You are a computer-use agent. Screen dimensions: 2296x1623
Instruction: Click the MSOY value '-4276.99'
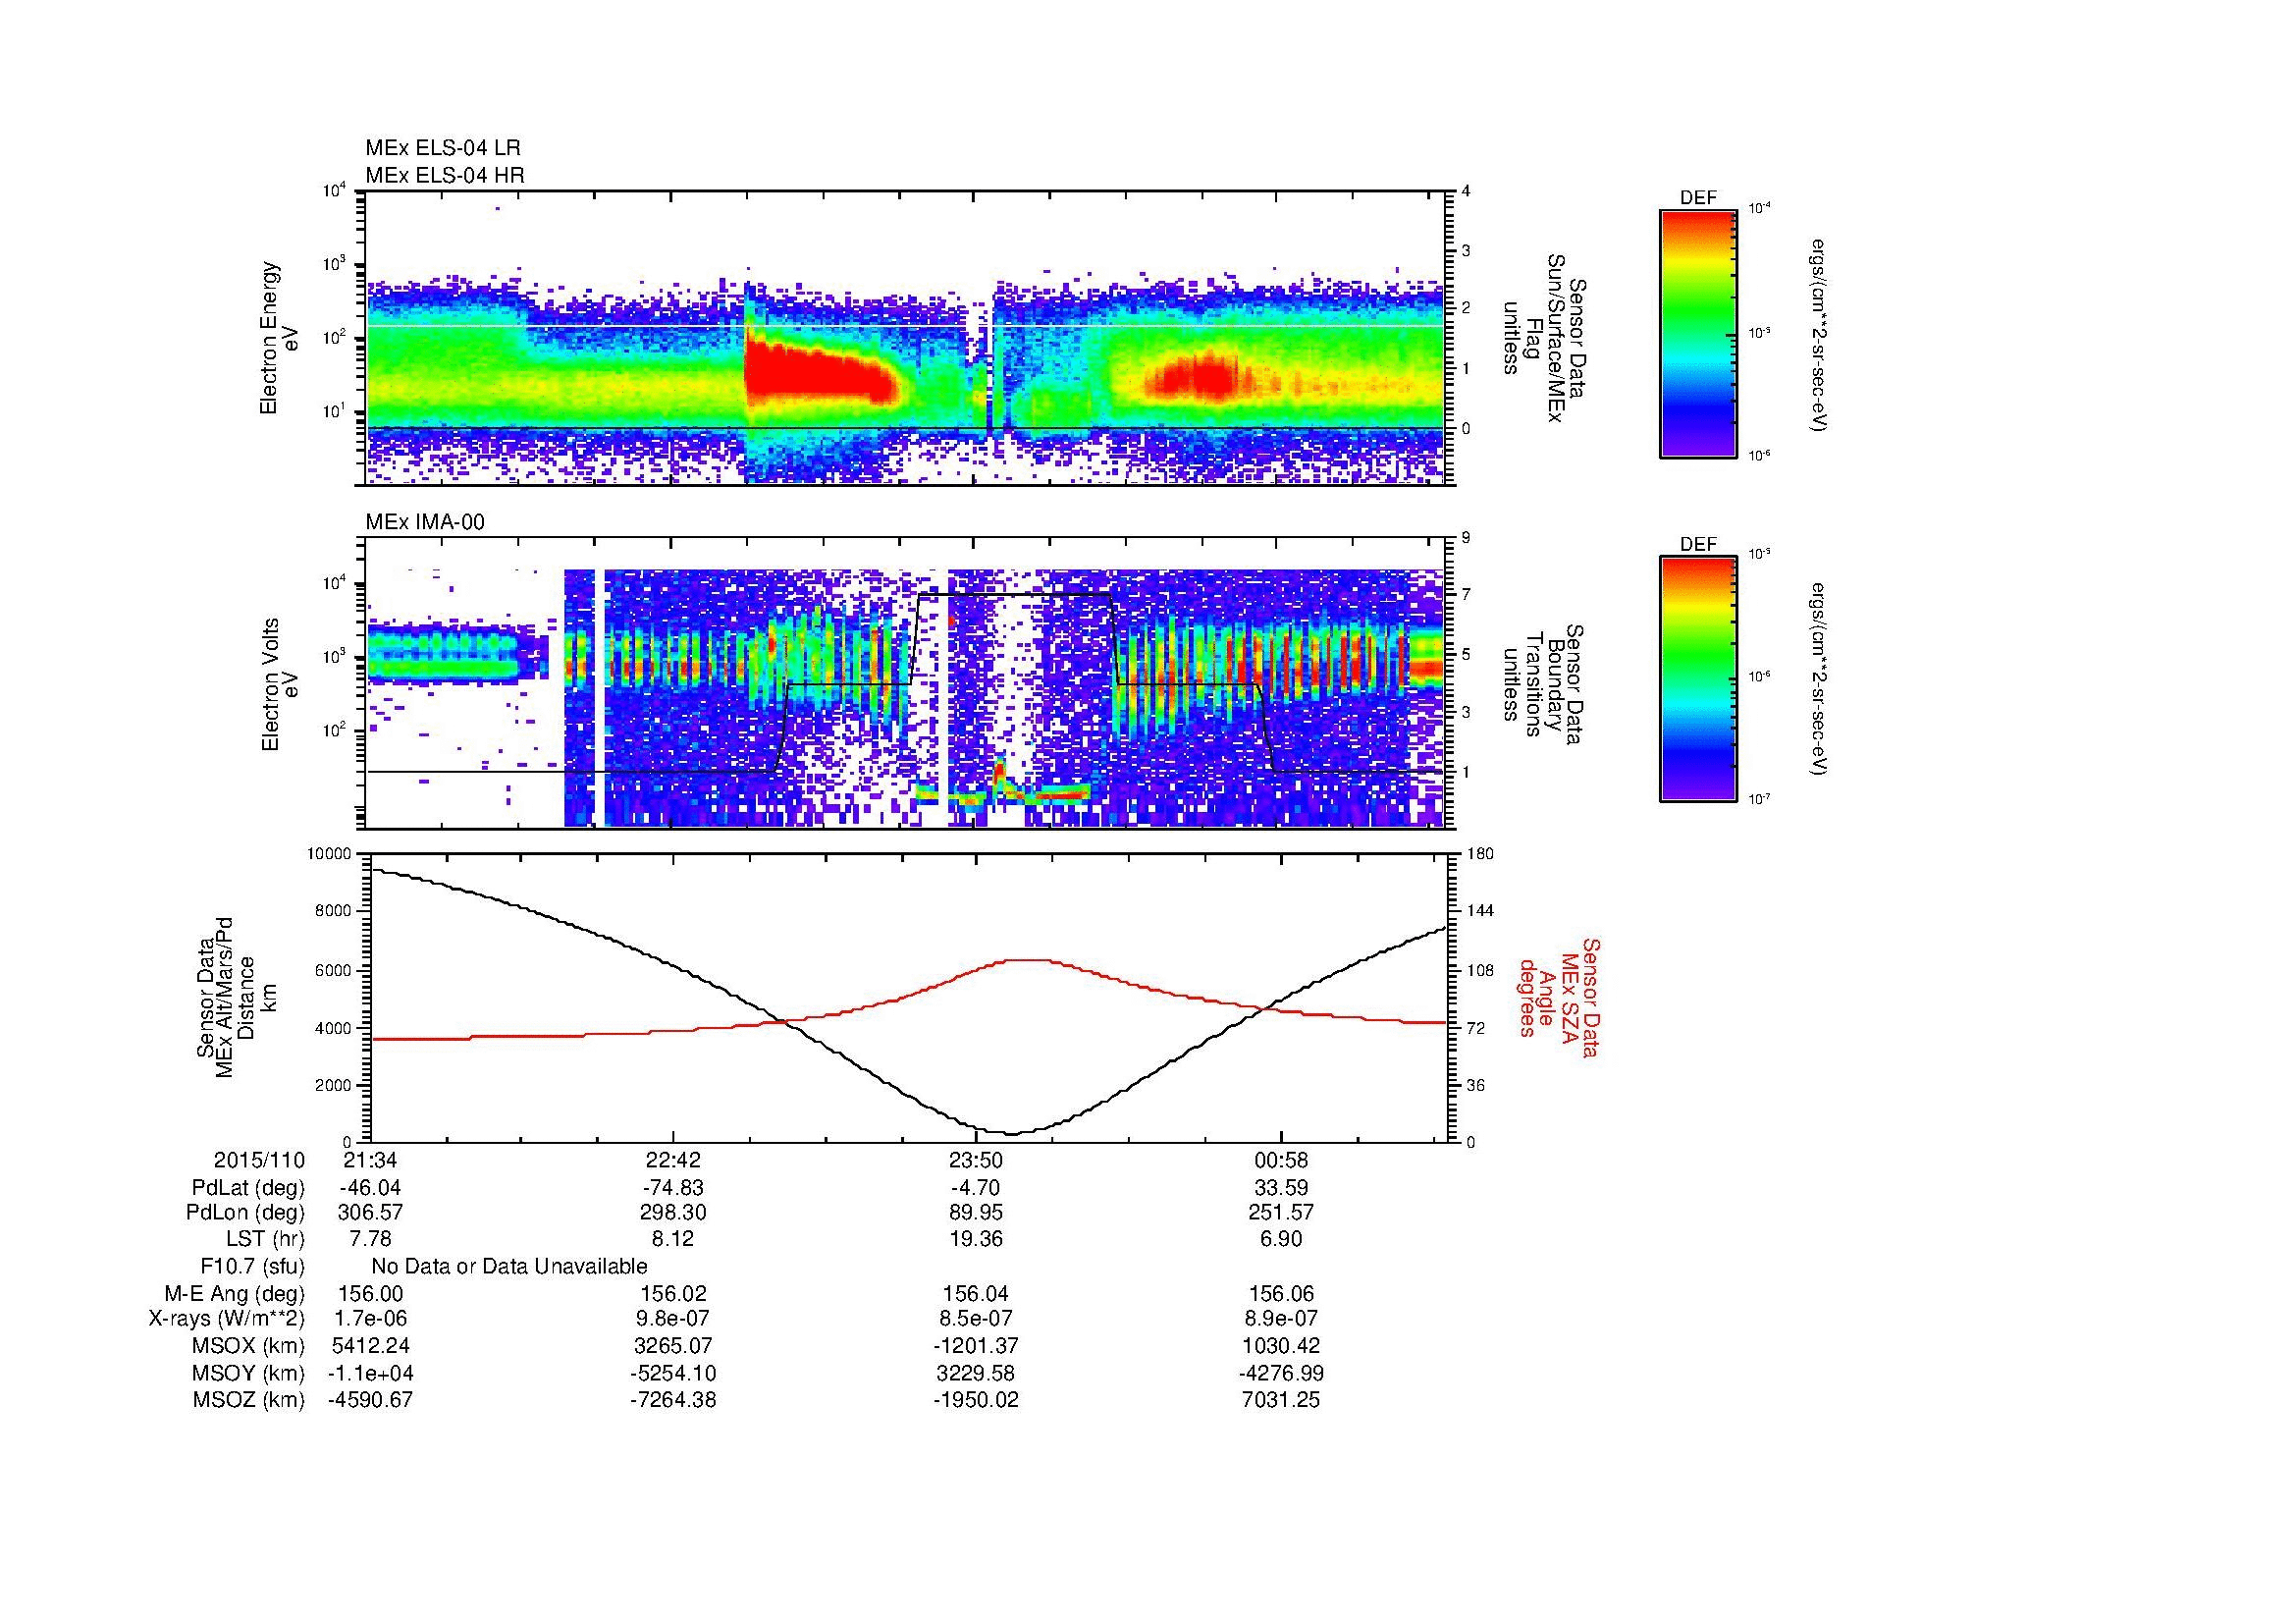(1281, 1373)
